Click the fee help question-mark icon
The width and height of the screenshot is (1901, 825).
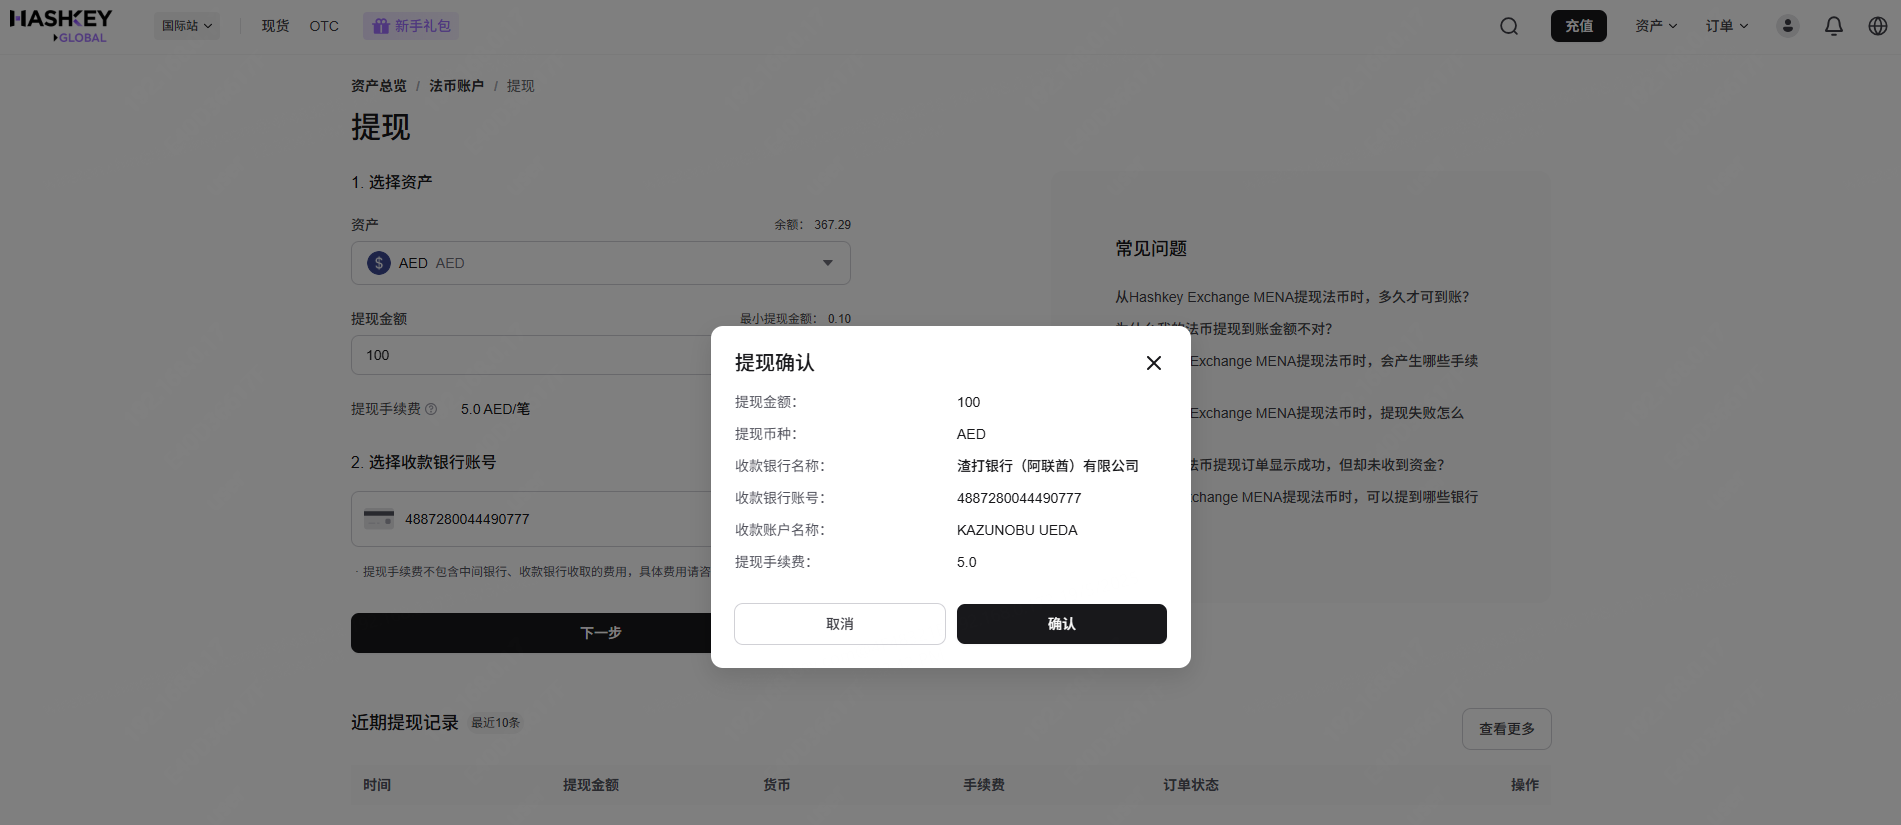tap(431, 409)
